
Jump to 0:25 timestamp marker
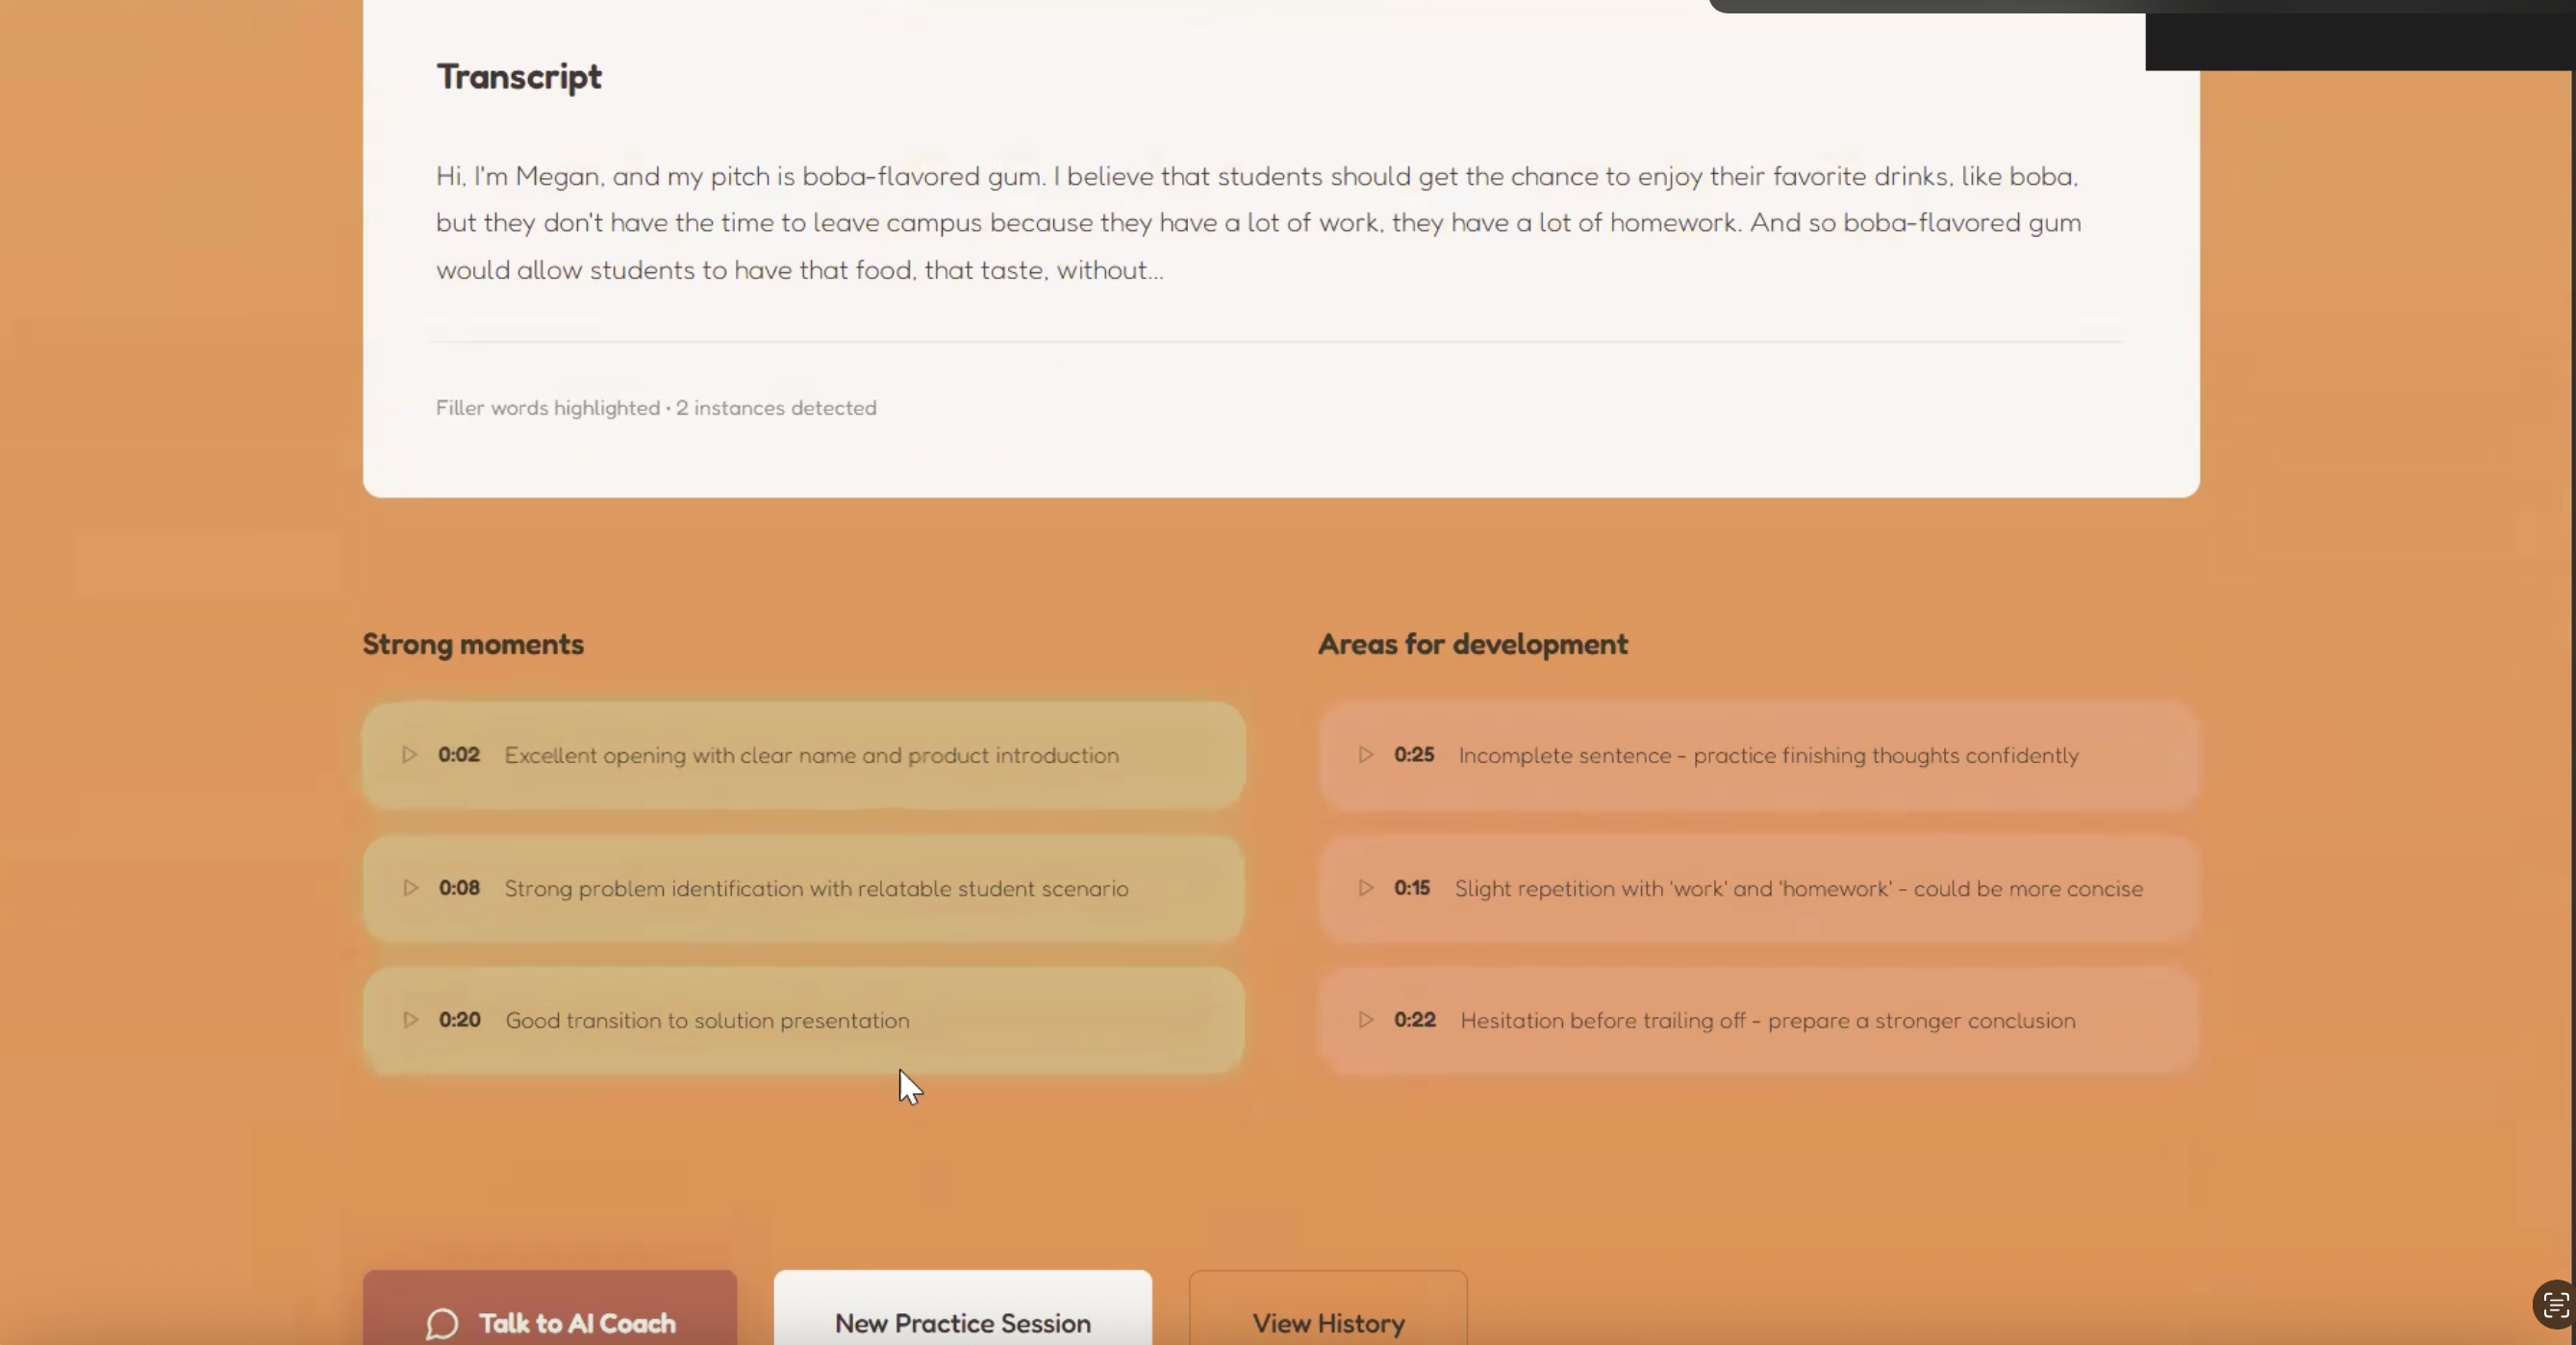click(x=1414, y=755)
